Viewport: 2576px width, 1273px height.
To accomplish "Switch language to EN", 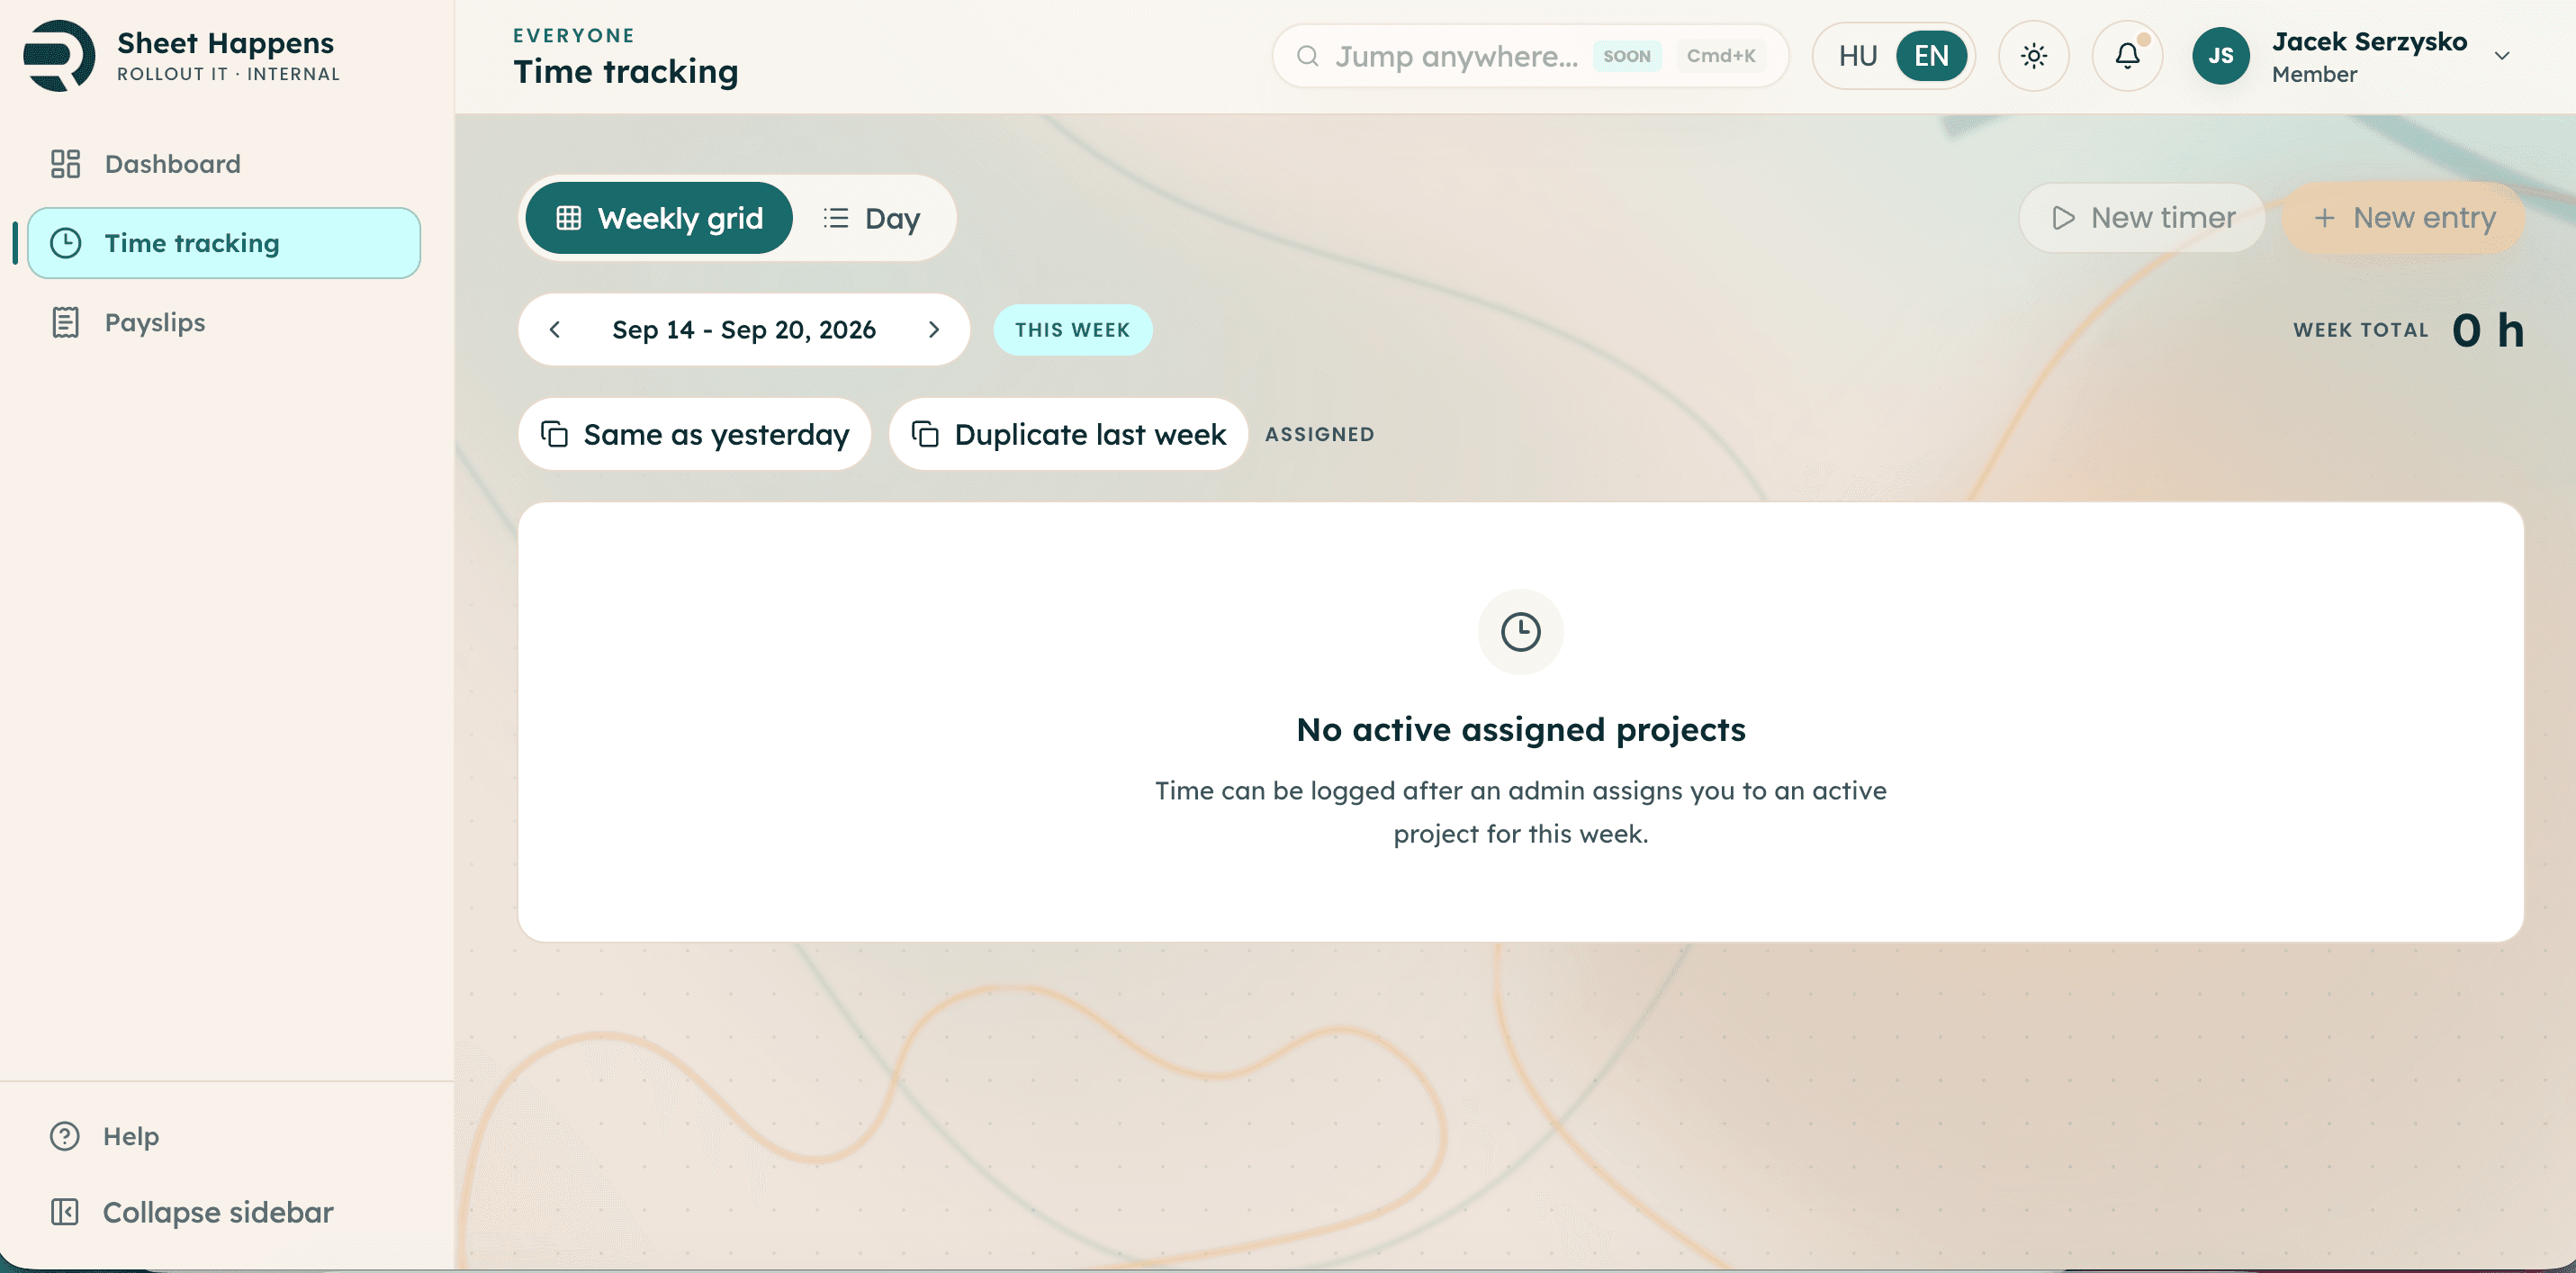I will click(x=1931, y=56).
